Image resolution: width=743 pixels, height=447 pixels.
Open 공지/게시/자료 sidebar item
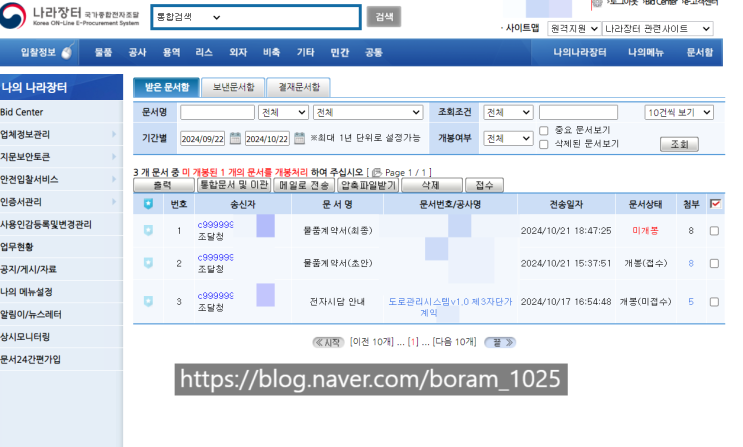61,269
